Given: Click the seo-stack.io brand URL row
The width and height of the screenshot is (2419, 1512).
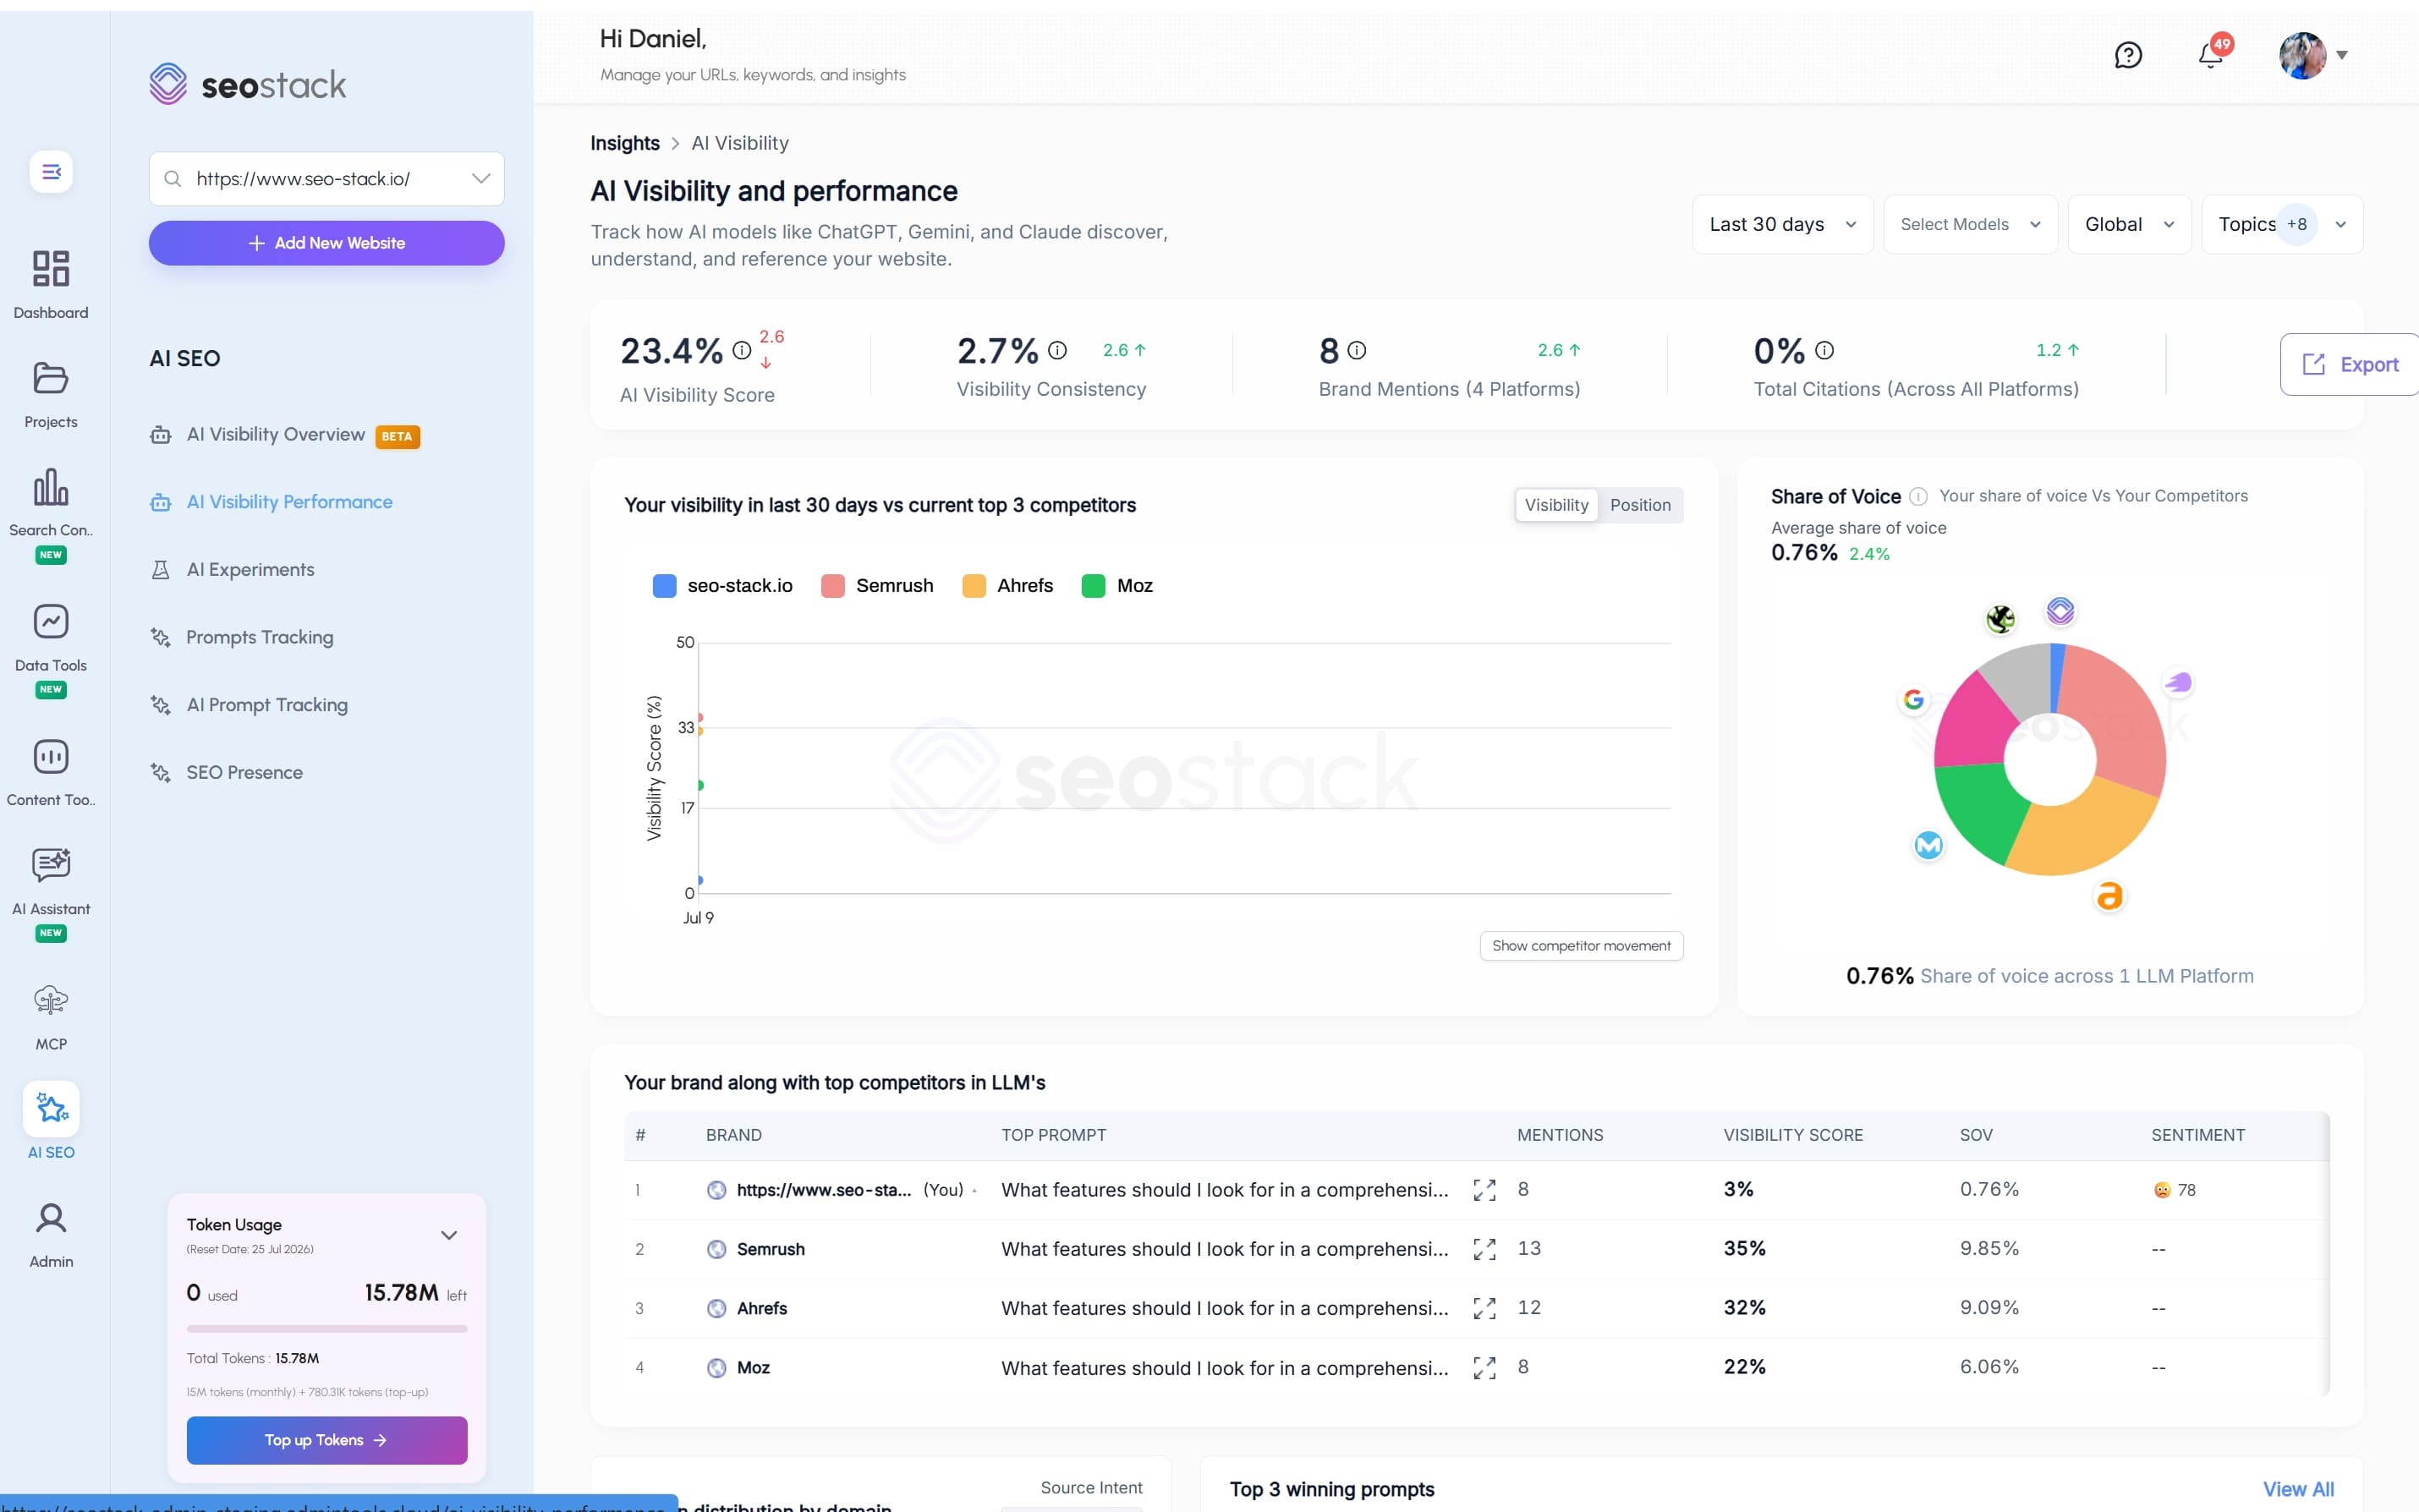Looking at the screenshot, I should pos(824,1190).
